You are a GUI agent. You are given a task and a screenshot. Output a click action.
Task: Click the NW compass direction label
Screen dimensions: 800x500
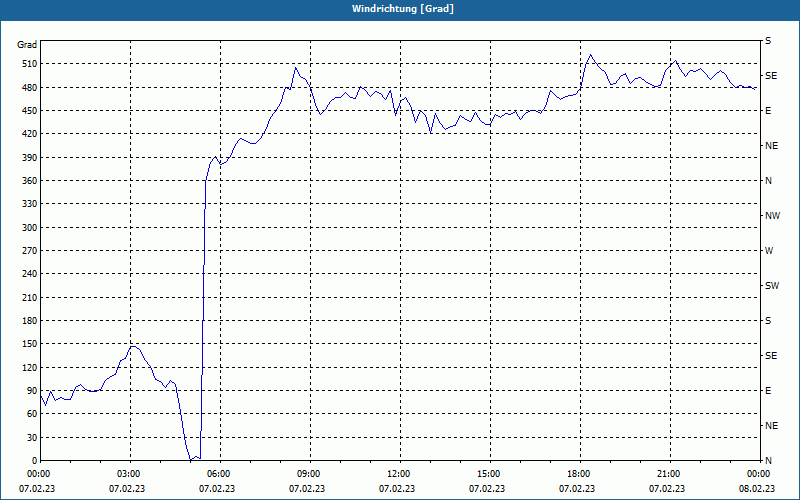tap(772, 216)
